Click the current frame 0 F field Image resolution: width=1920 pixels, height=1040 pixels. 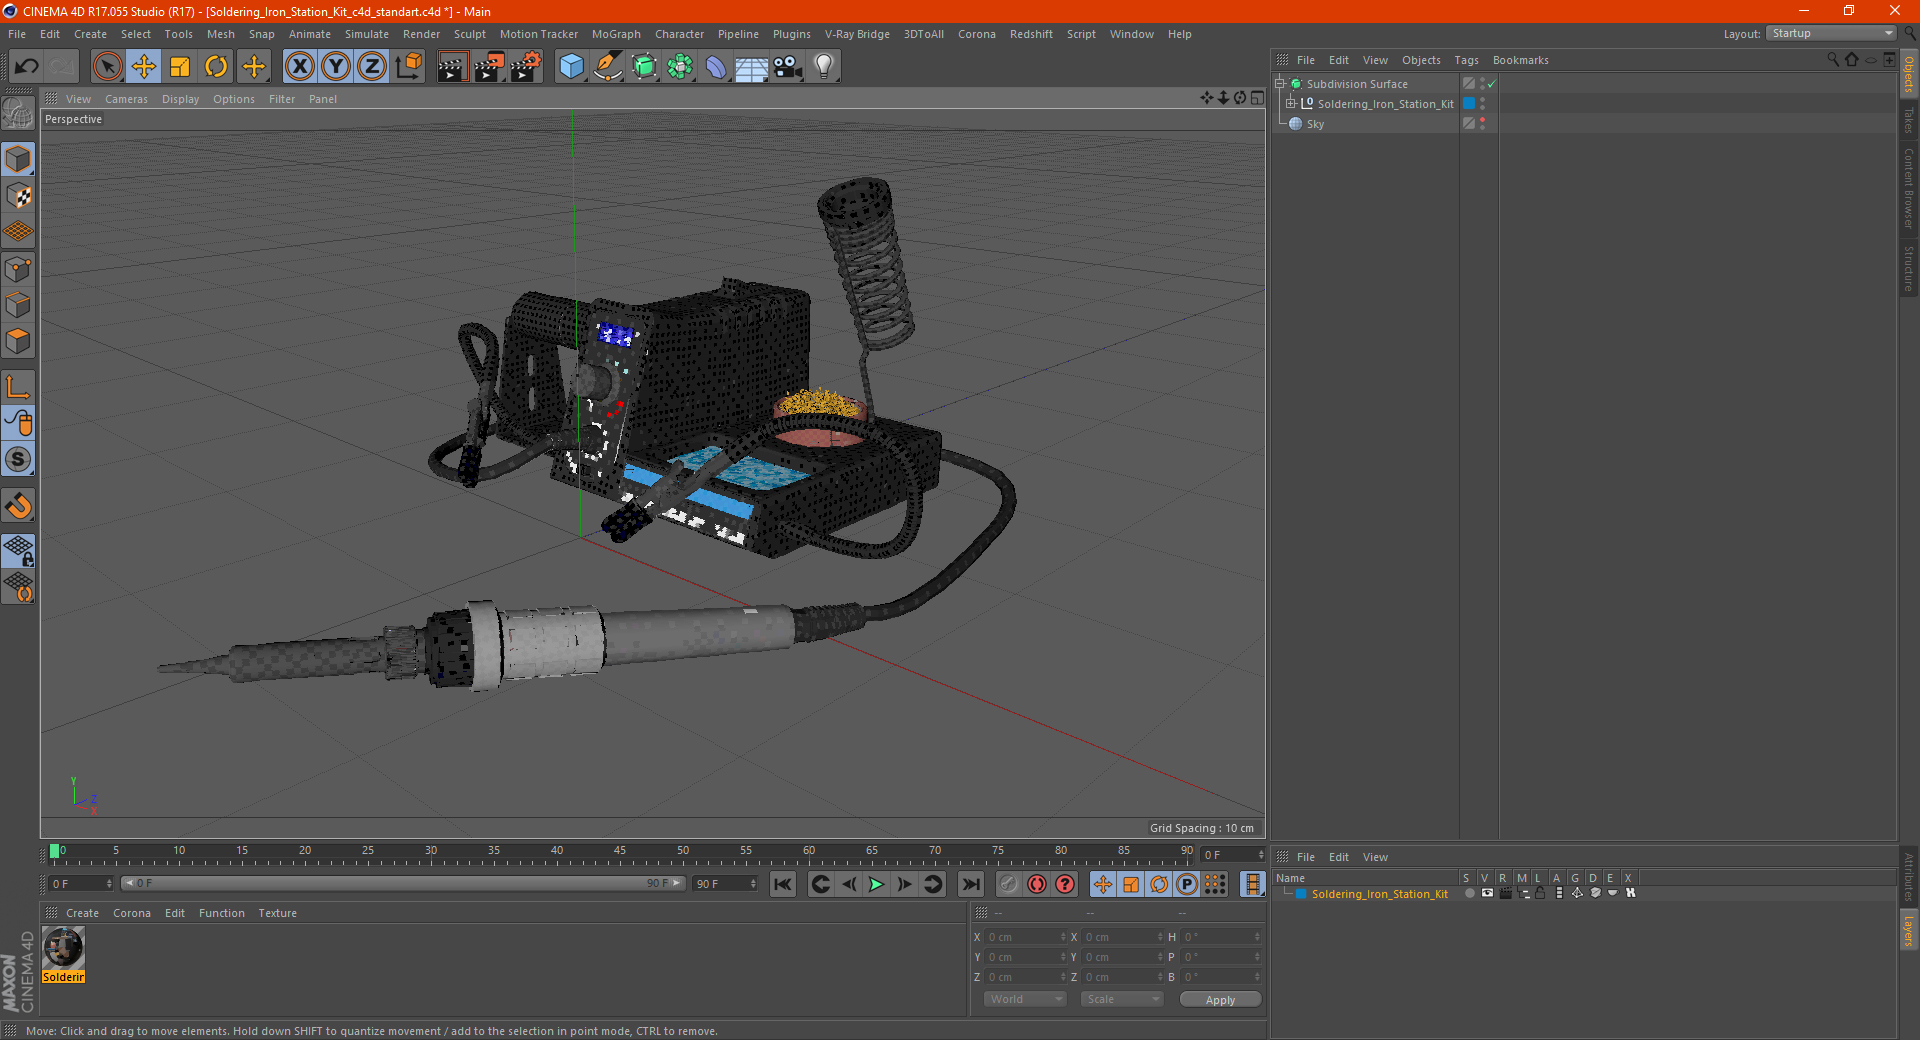(81, 884)
